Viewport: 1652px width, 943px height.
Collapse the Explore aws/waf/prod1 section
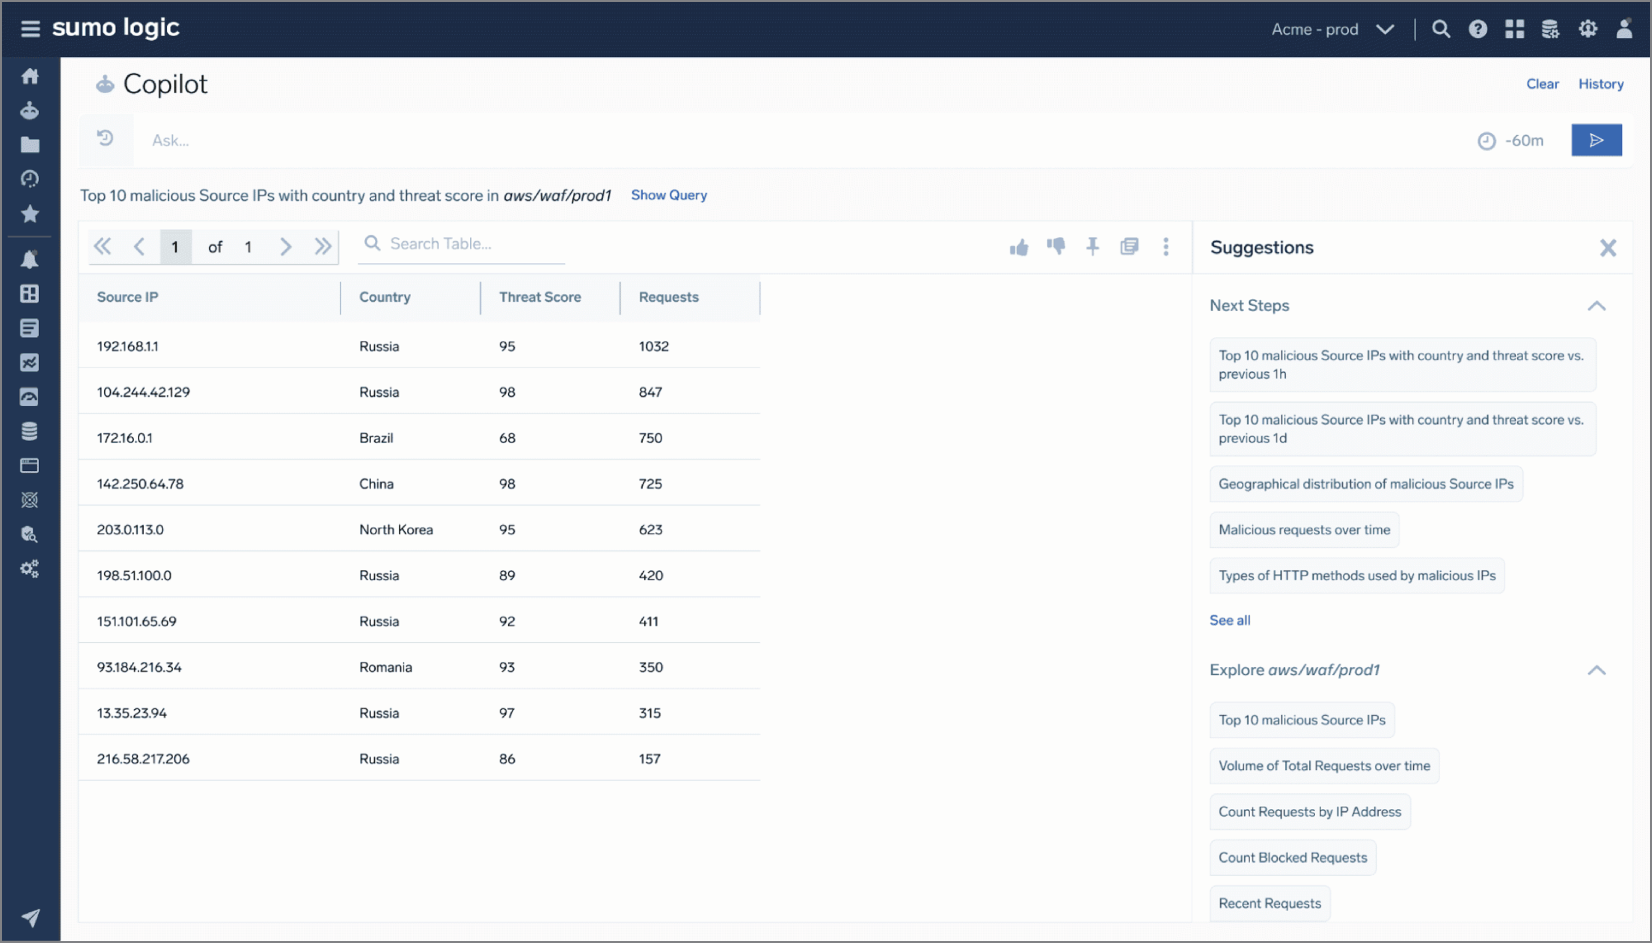click(1596, 670)
